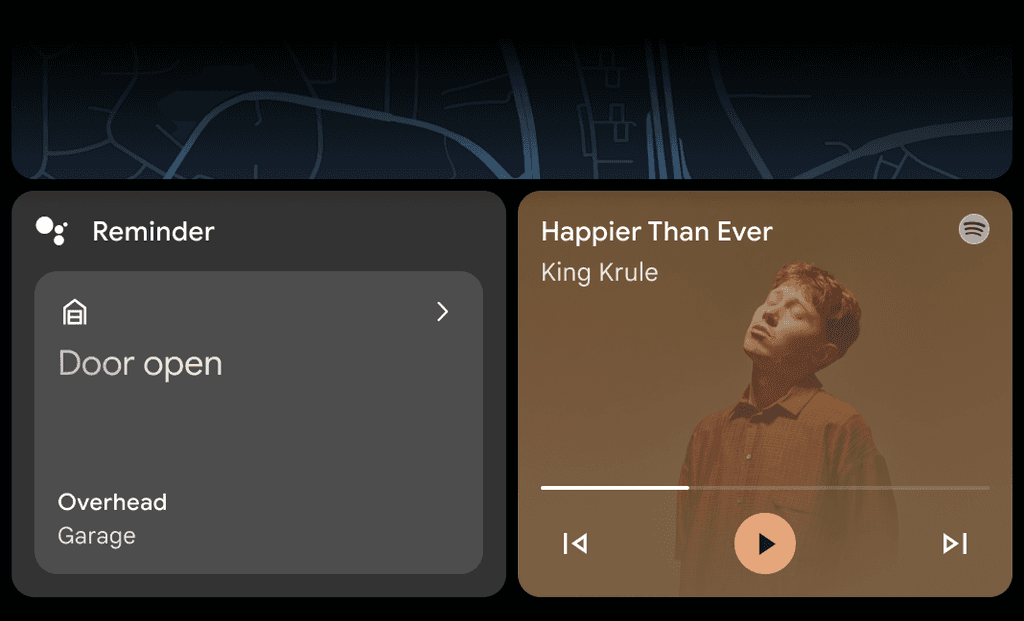
Task: Click the played portion of the progress bar
Action: [615, 488]
